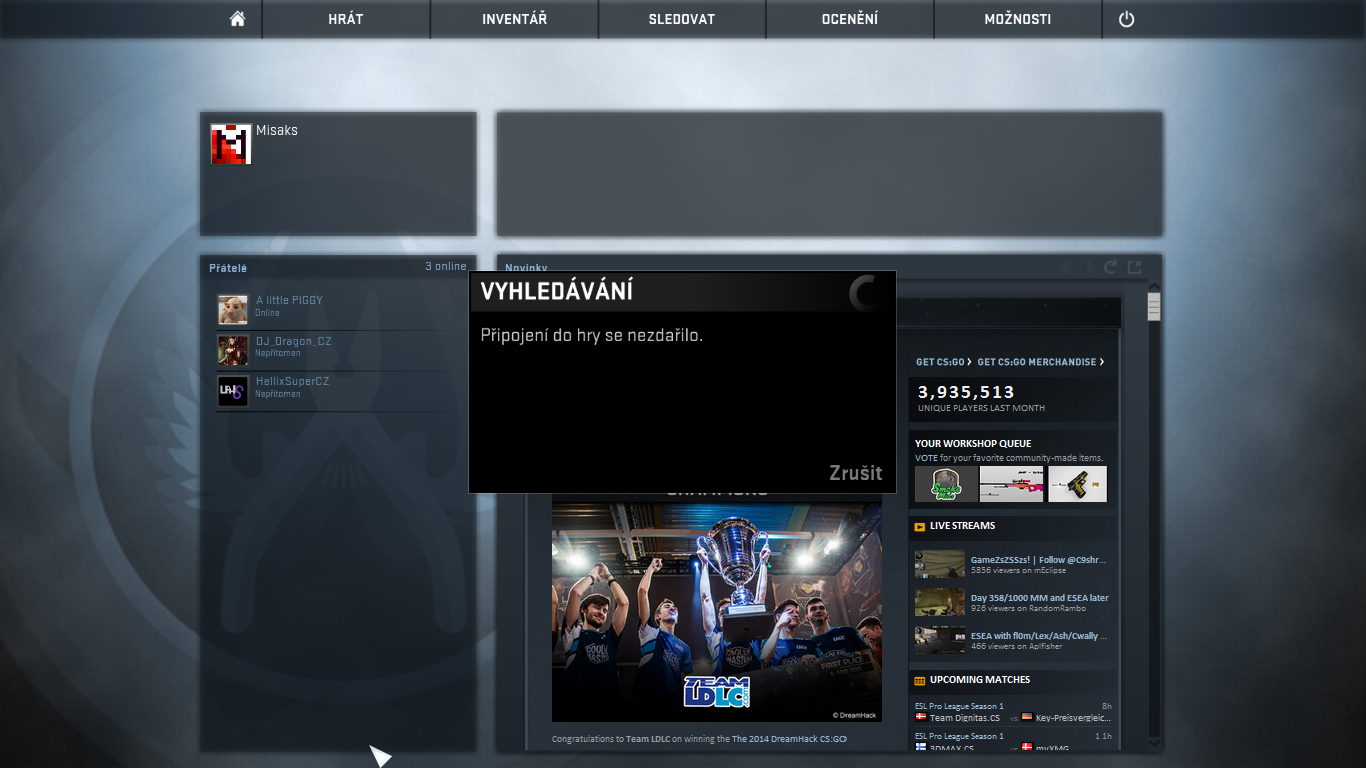This screenshot has height=768, width=1366.
Task: Follow the GET CS:GO MERCHANDISE link
Action: 1040,362
